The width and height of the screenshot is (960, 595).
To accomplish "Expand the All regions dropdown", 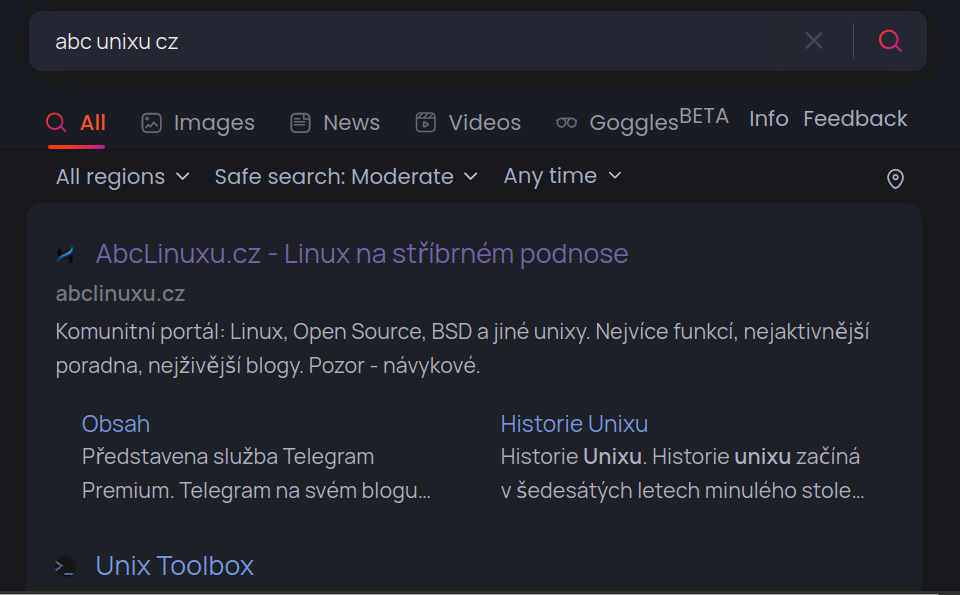I will [x=122, y=177].
